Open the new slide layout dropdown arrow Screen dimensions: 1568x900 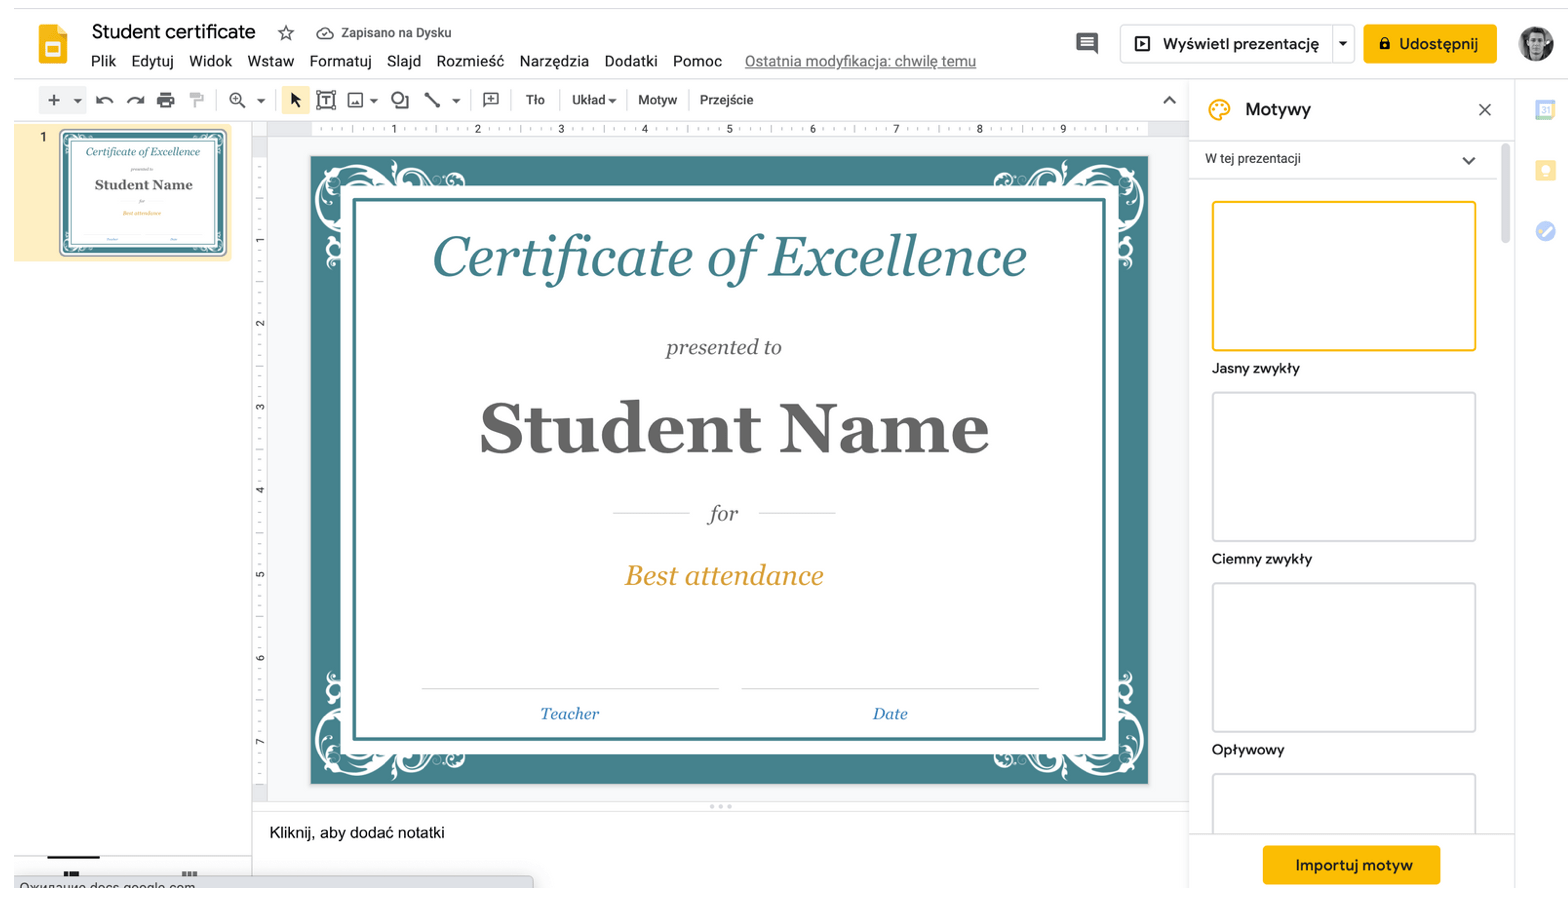pyautogui.click(x=77, y=100)
